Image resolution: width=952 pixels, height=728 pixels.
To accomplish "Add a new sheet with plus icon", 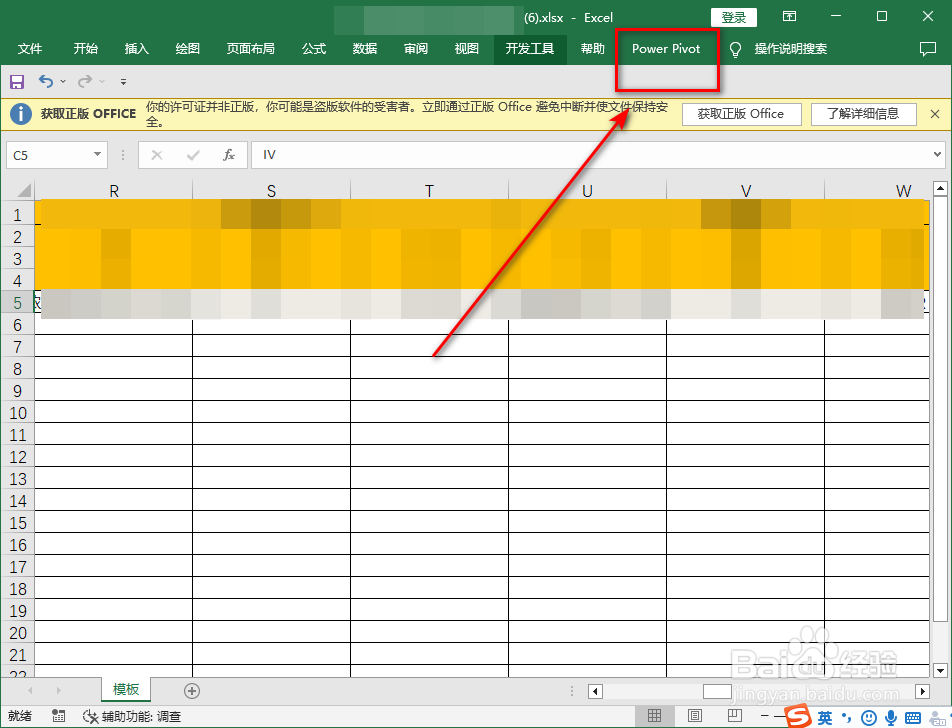I will point(192,691).
